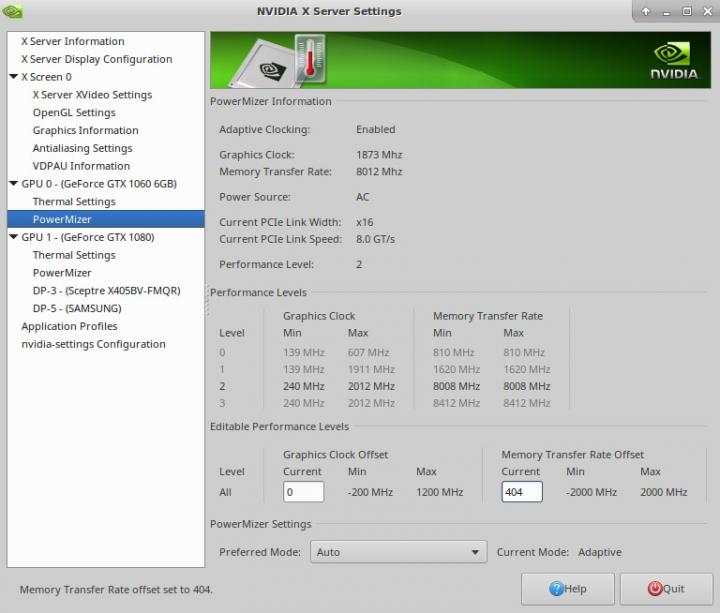720x613 pixels.
Task: Select OpenGL Settings
Action: click(74, 112)
